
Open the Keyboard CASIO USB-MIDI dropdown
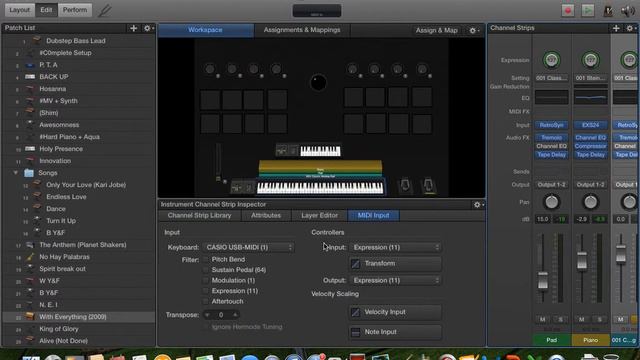tap(249, 247)
